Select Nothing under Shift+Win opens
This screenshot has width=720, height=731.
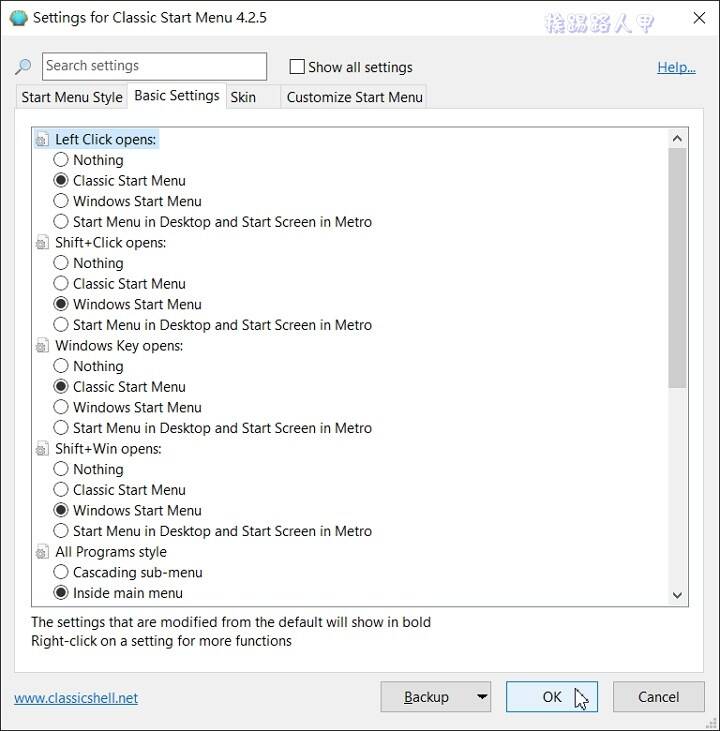pos(61,469)
